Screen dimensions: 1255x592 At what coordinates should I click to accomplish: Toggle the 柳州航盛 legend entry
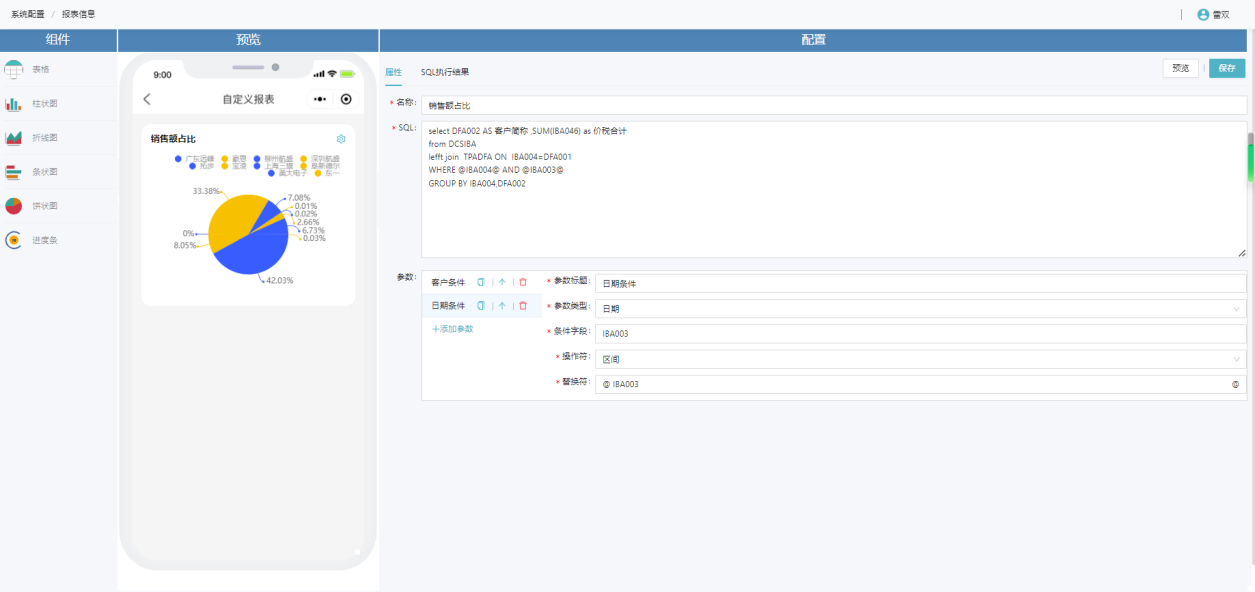click(x=273, y=158)
